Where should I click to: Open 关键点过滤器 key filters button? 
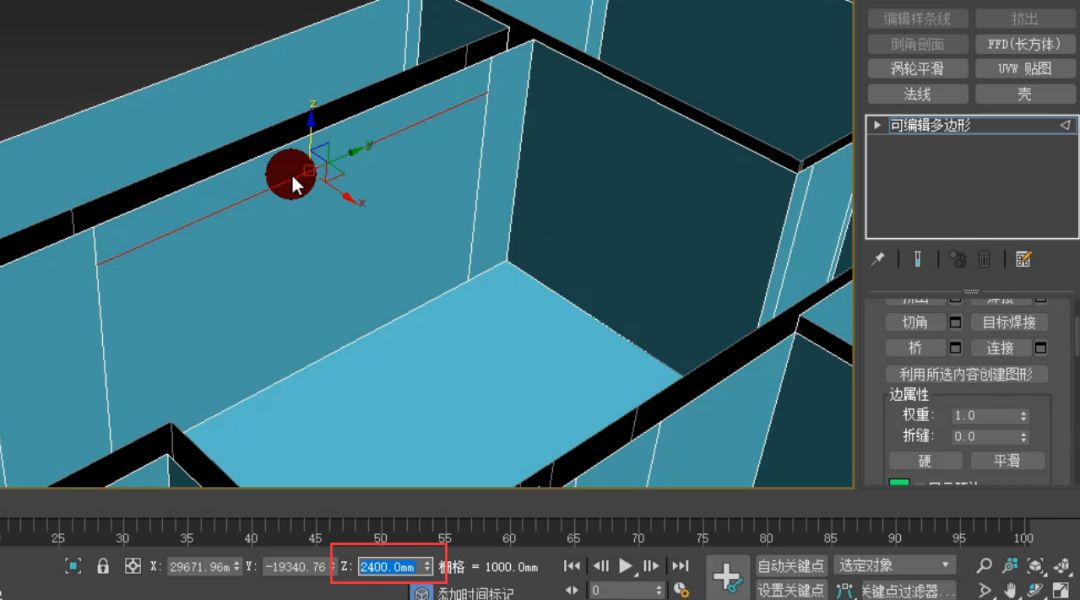(x=908, y=590)
